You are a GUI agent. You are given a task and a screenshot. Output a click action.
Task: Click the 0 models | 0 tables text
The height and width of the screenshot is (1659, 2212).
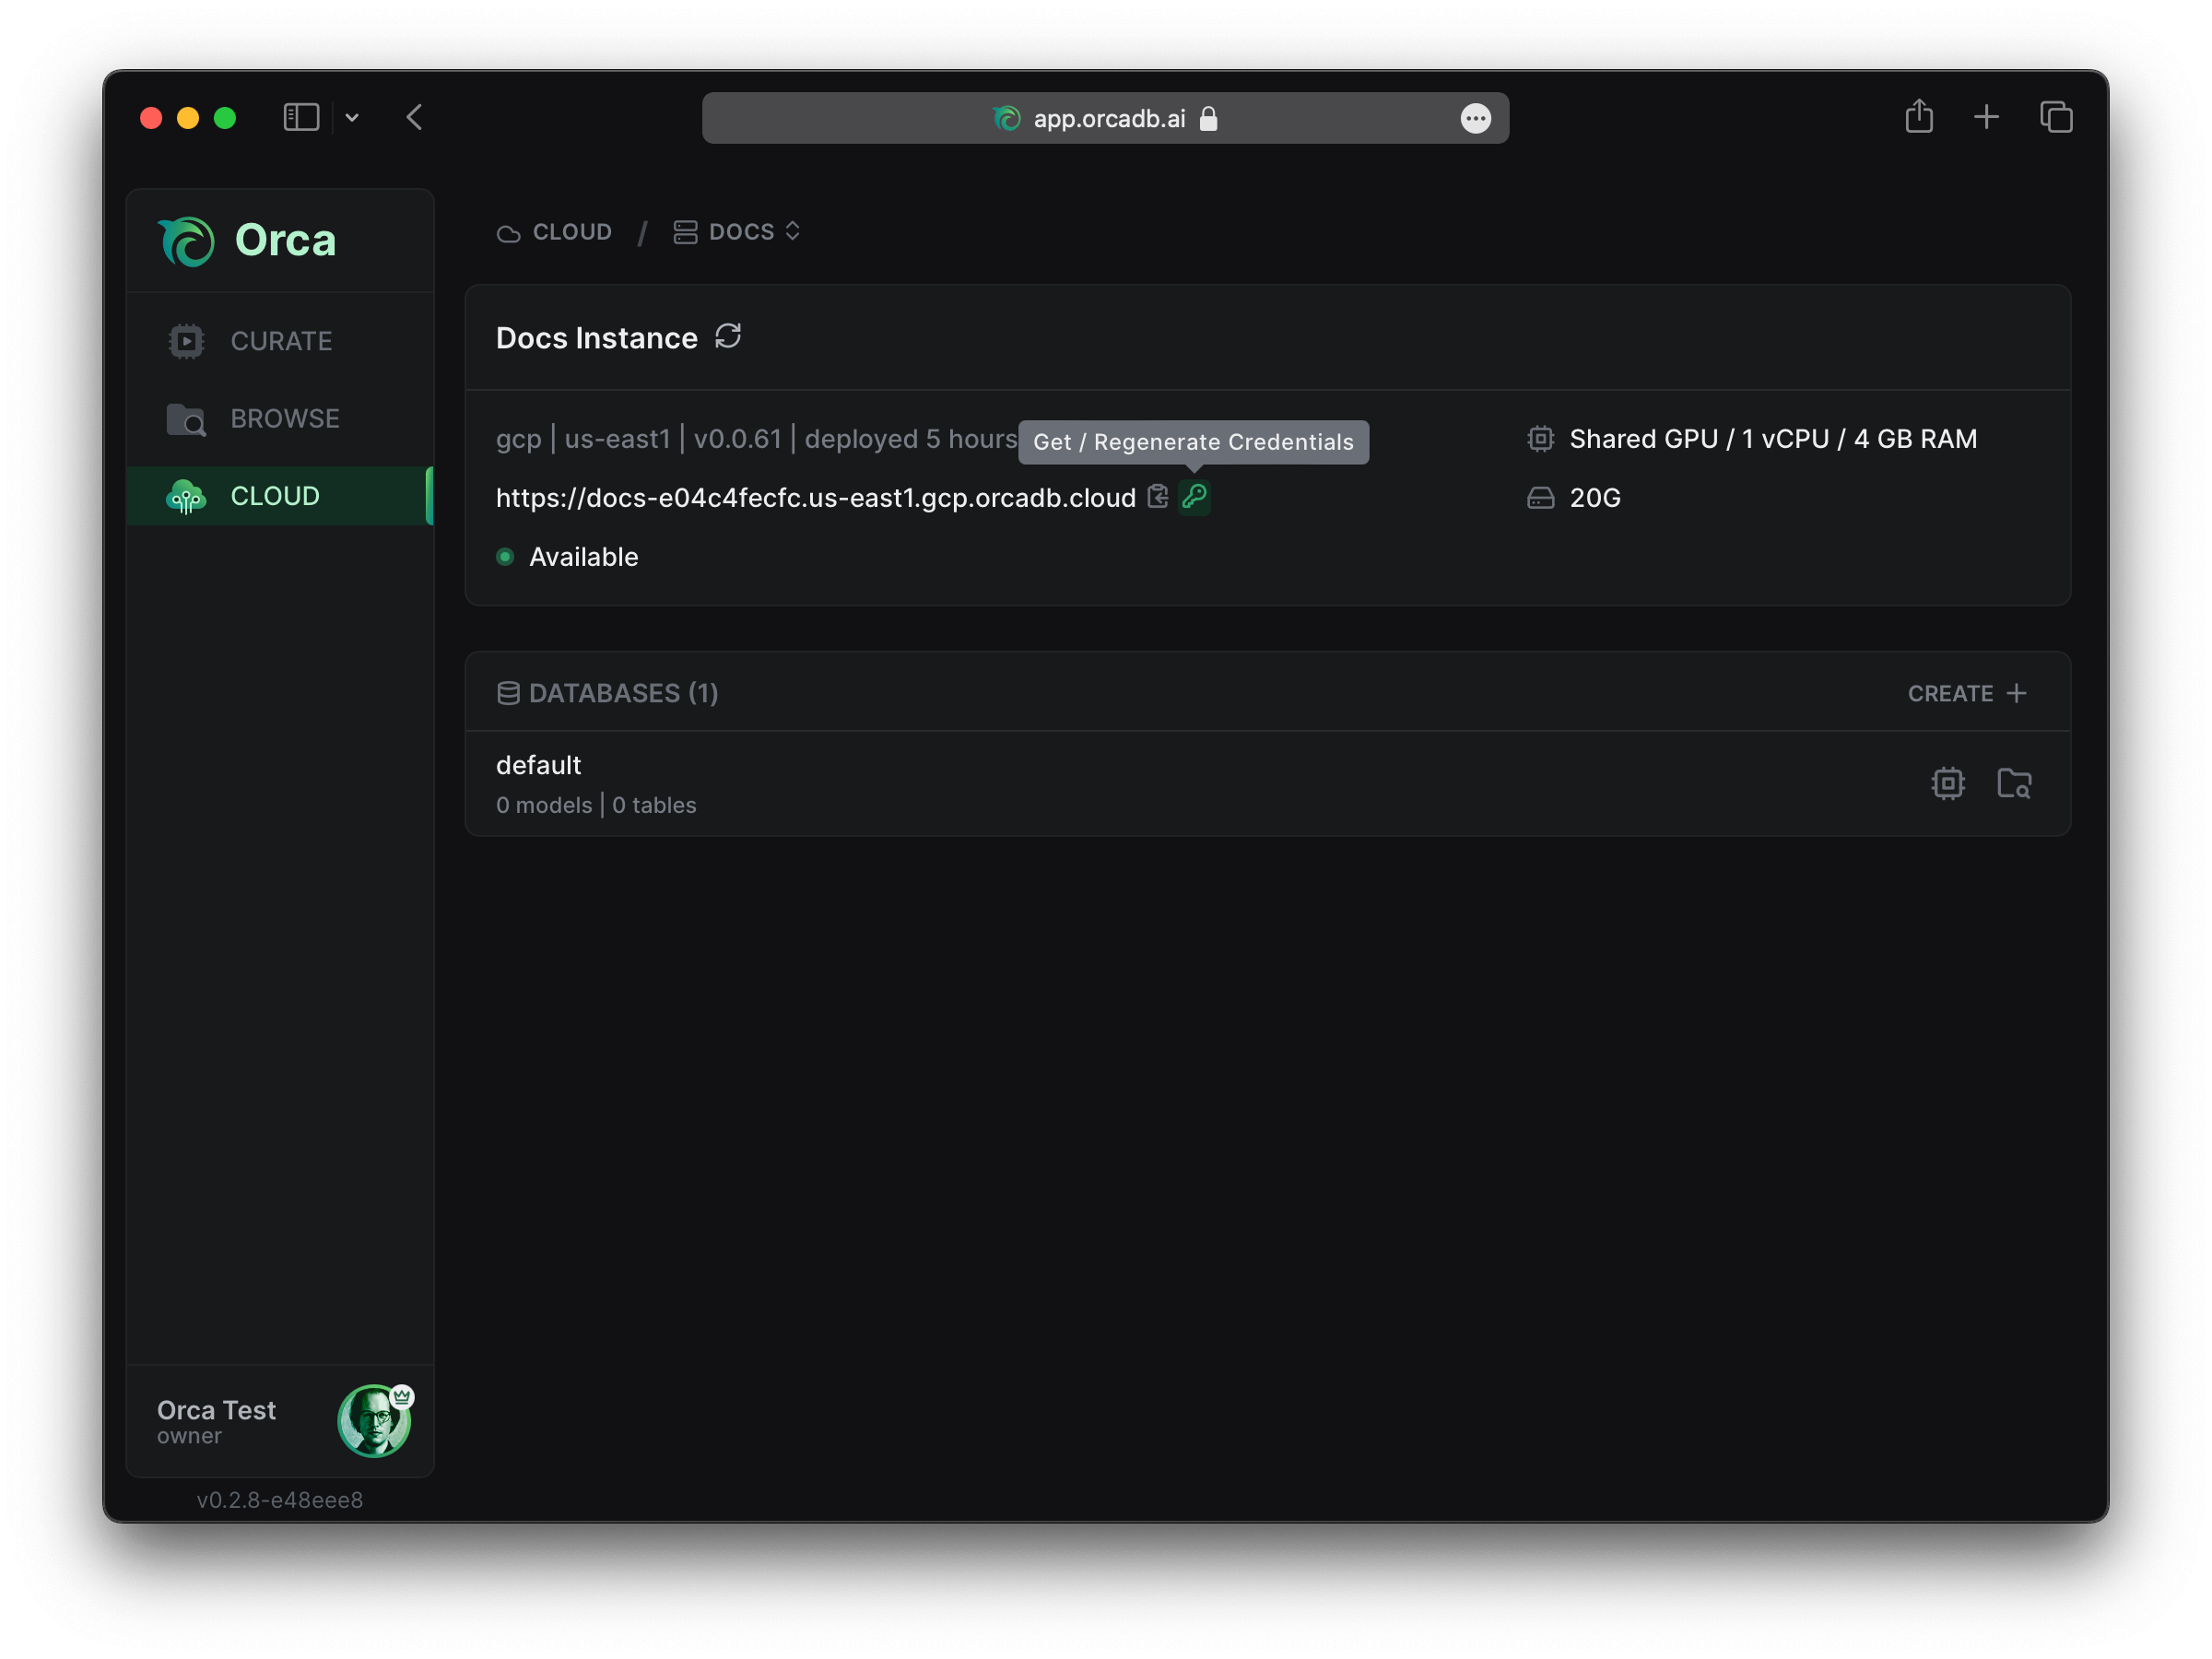coord(596,805)
